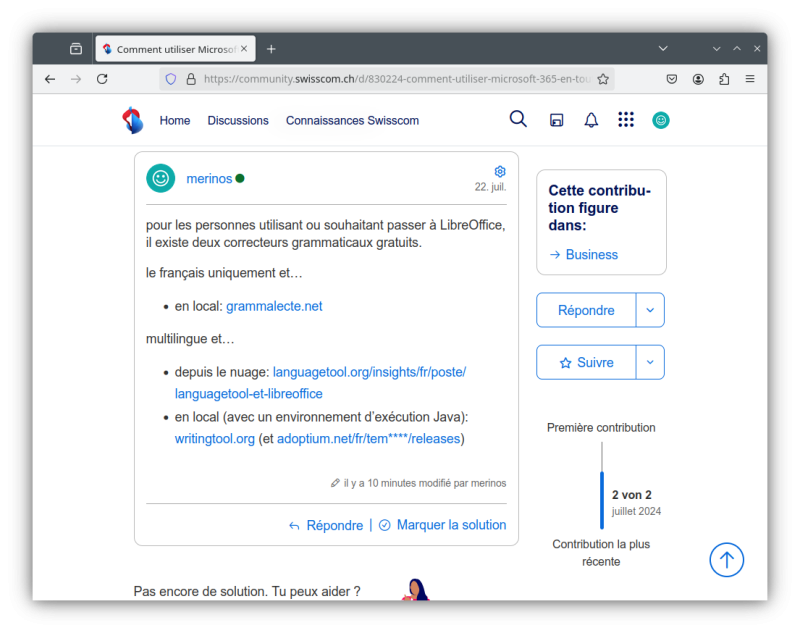The image size is (800, 633).
Task: Click the scroll-to-top arrow button
Action: click(726, 560)
